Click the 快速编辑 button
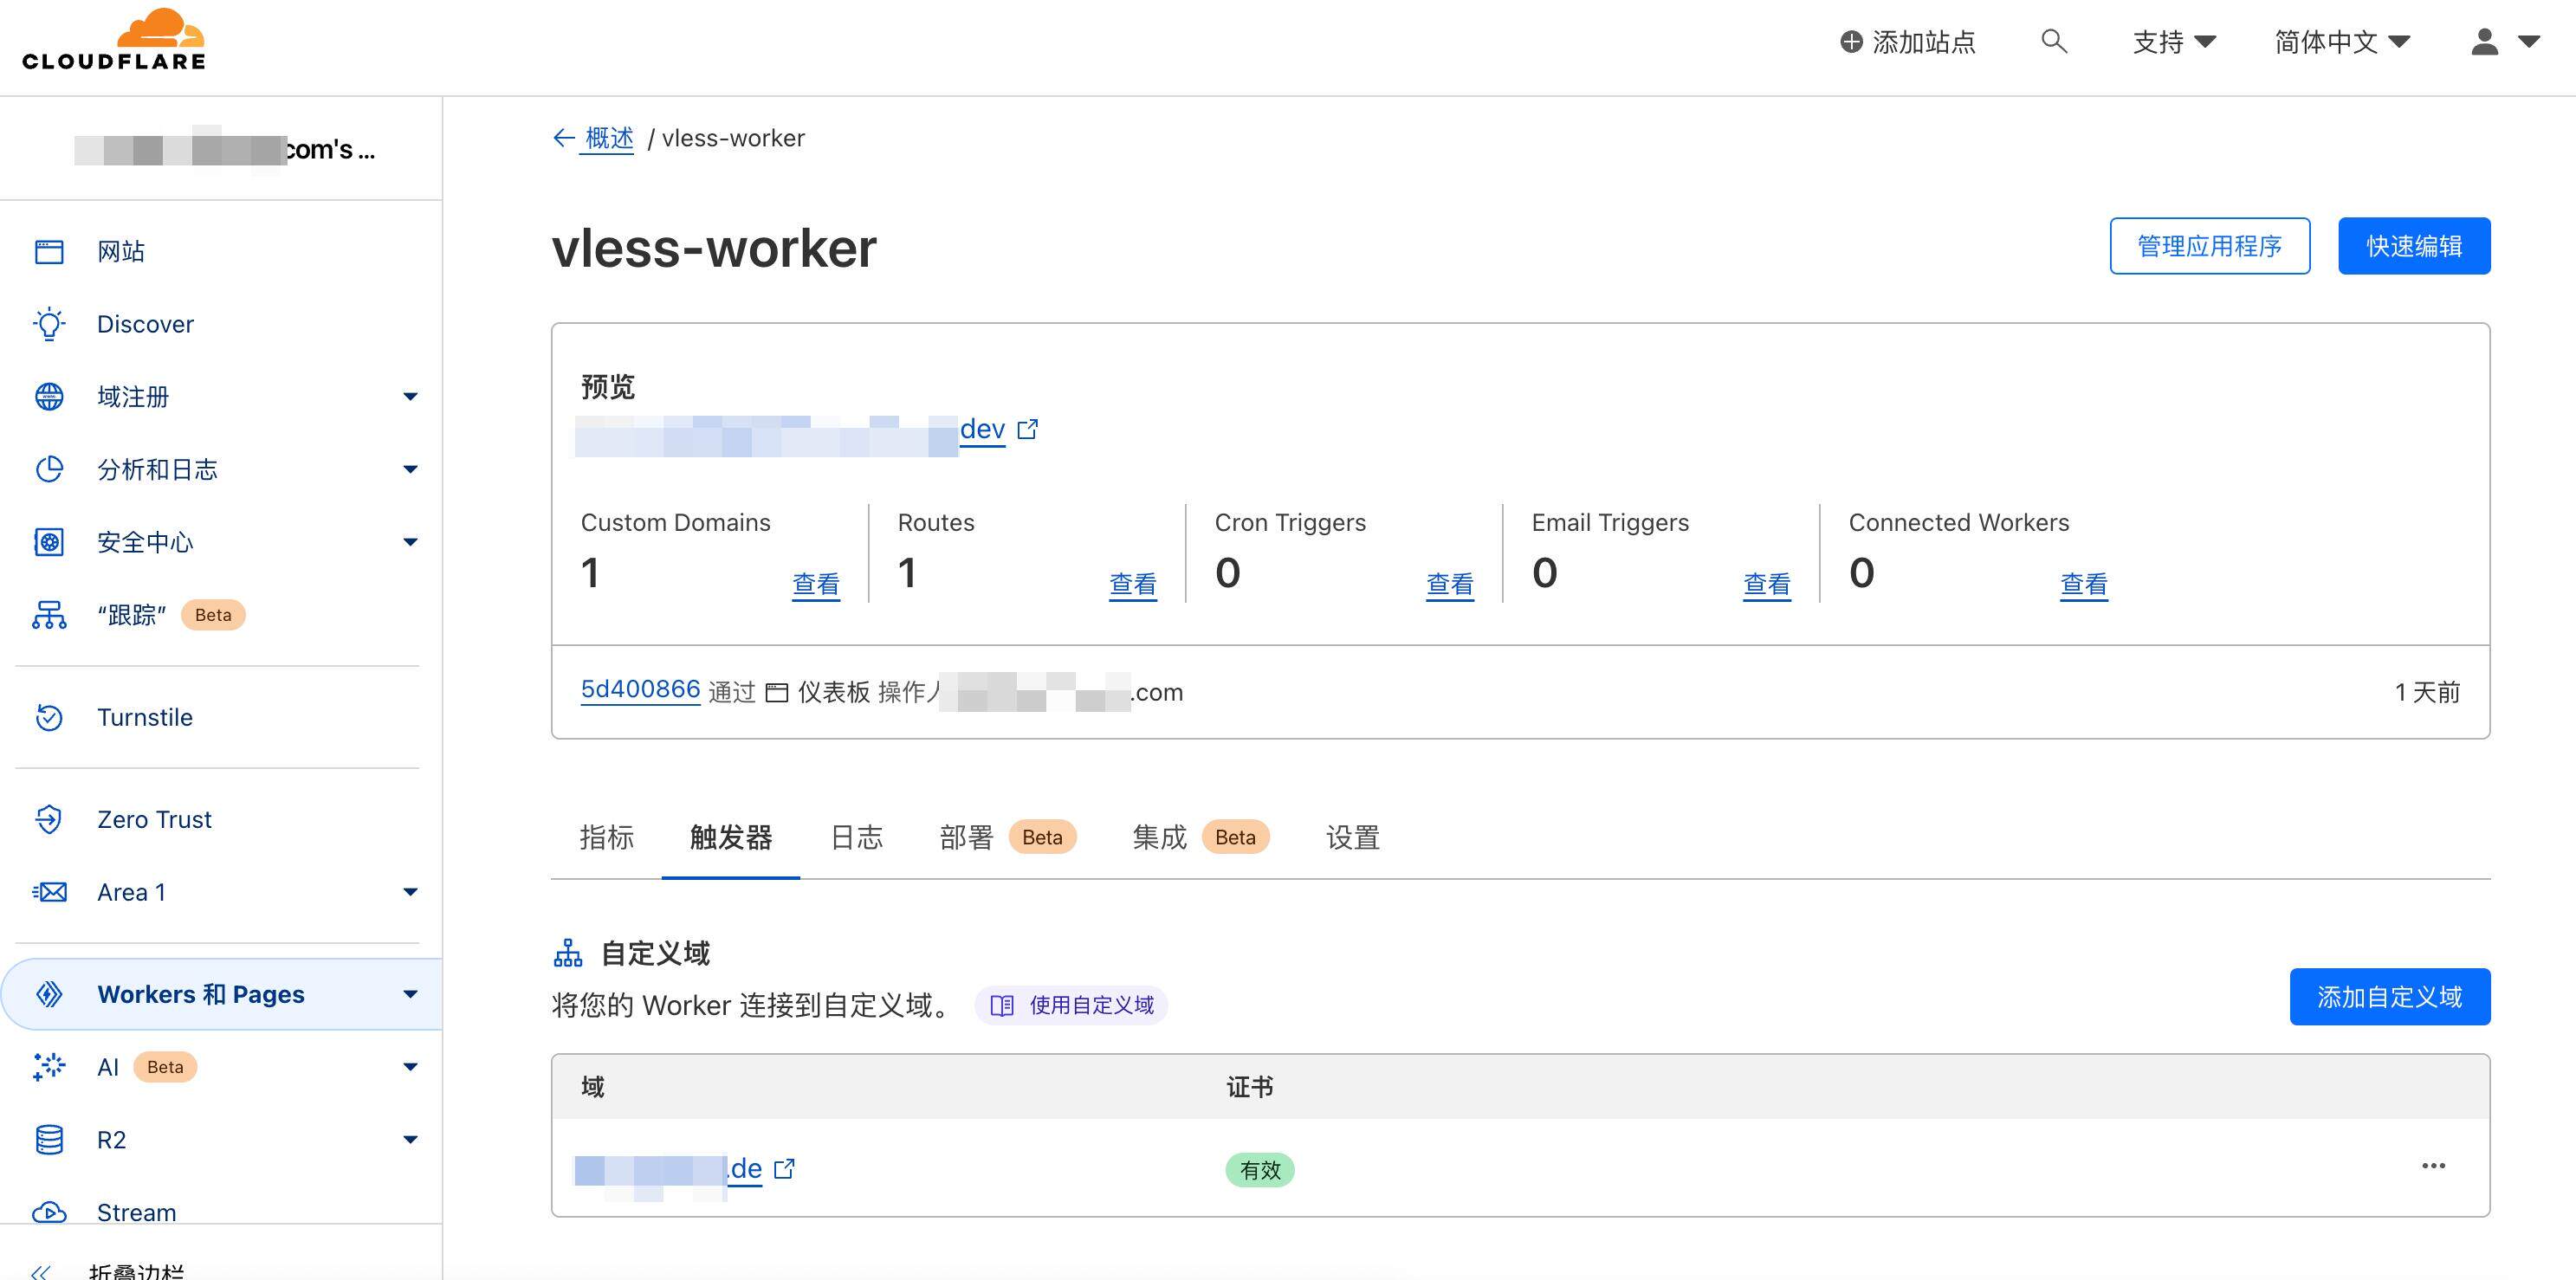Image resolution: width=2576 pixels, height=1280 pixels. point(2413,245)
